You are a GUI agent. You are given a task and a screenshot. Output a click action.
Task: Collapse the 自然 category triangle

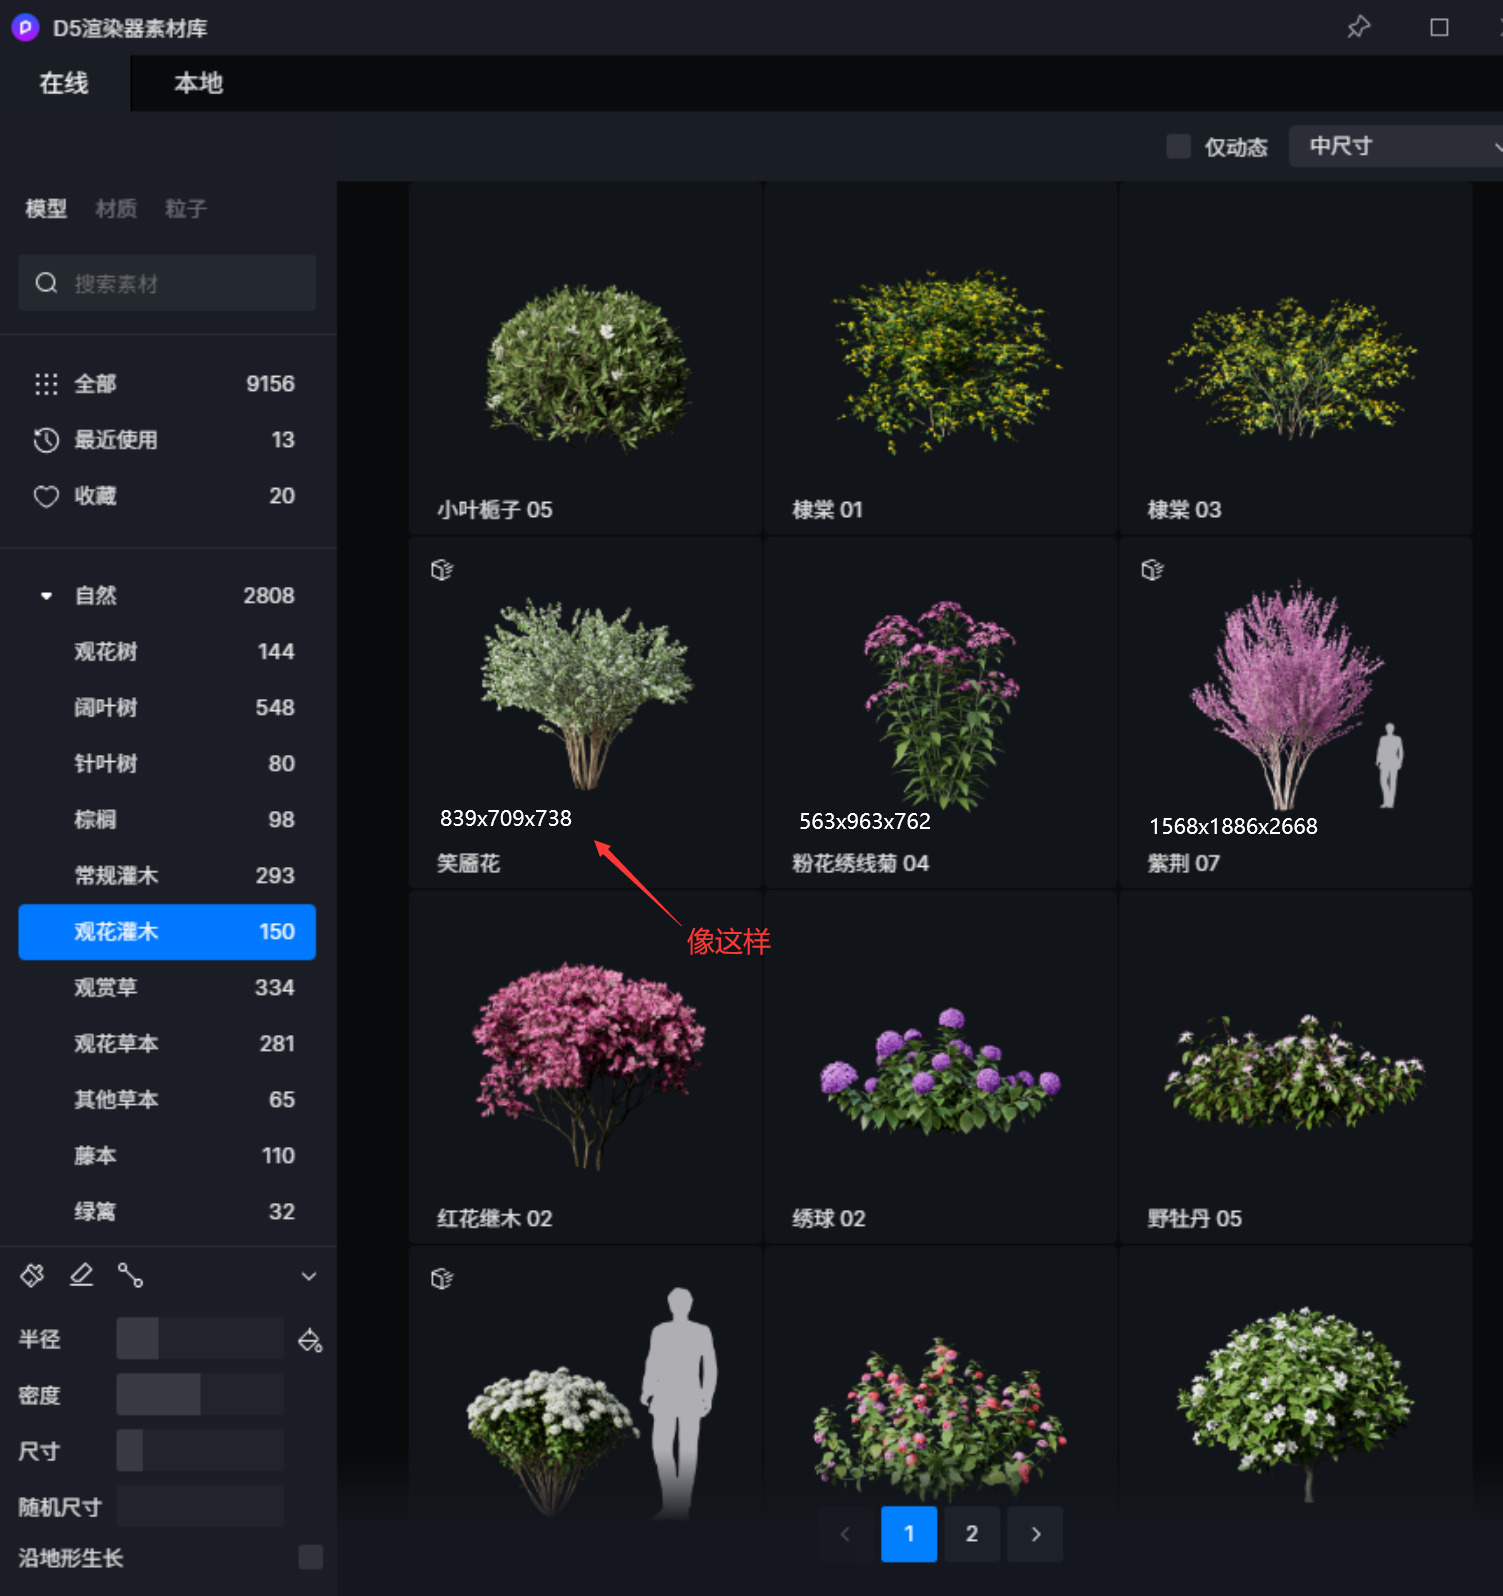46,596
